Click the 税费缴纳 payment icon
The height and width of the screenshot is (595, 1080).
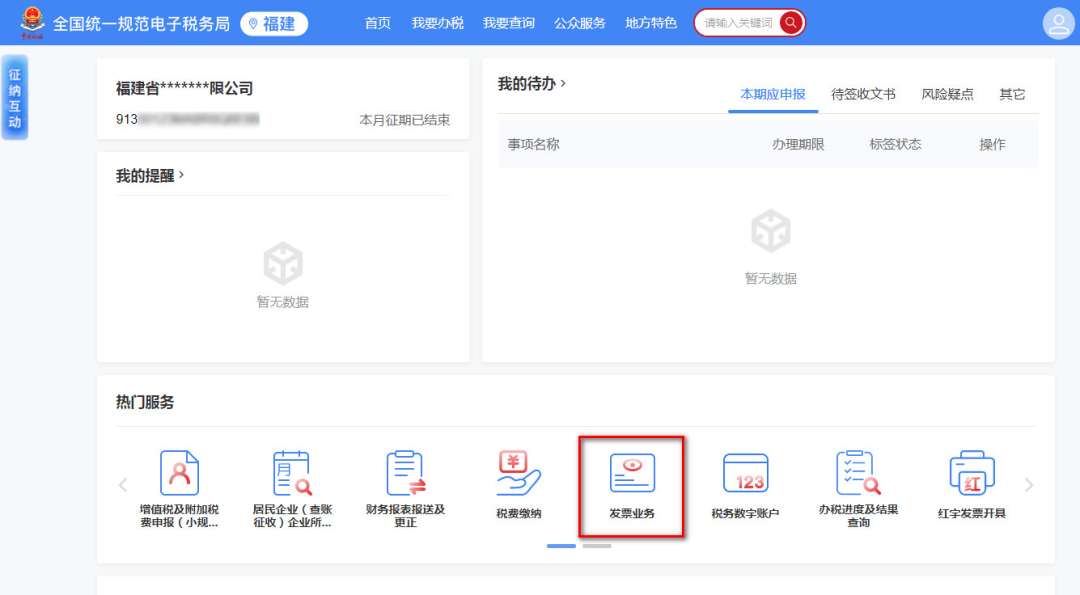[x=518, y=474]
